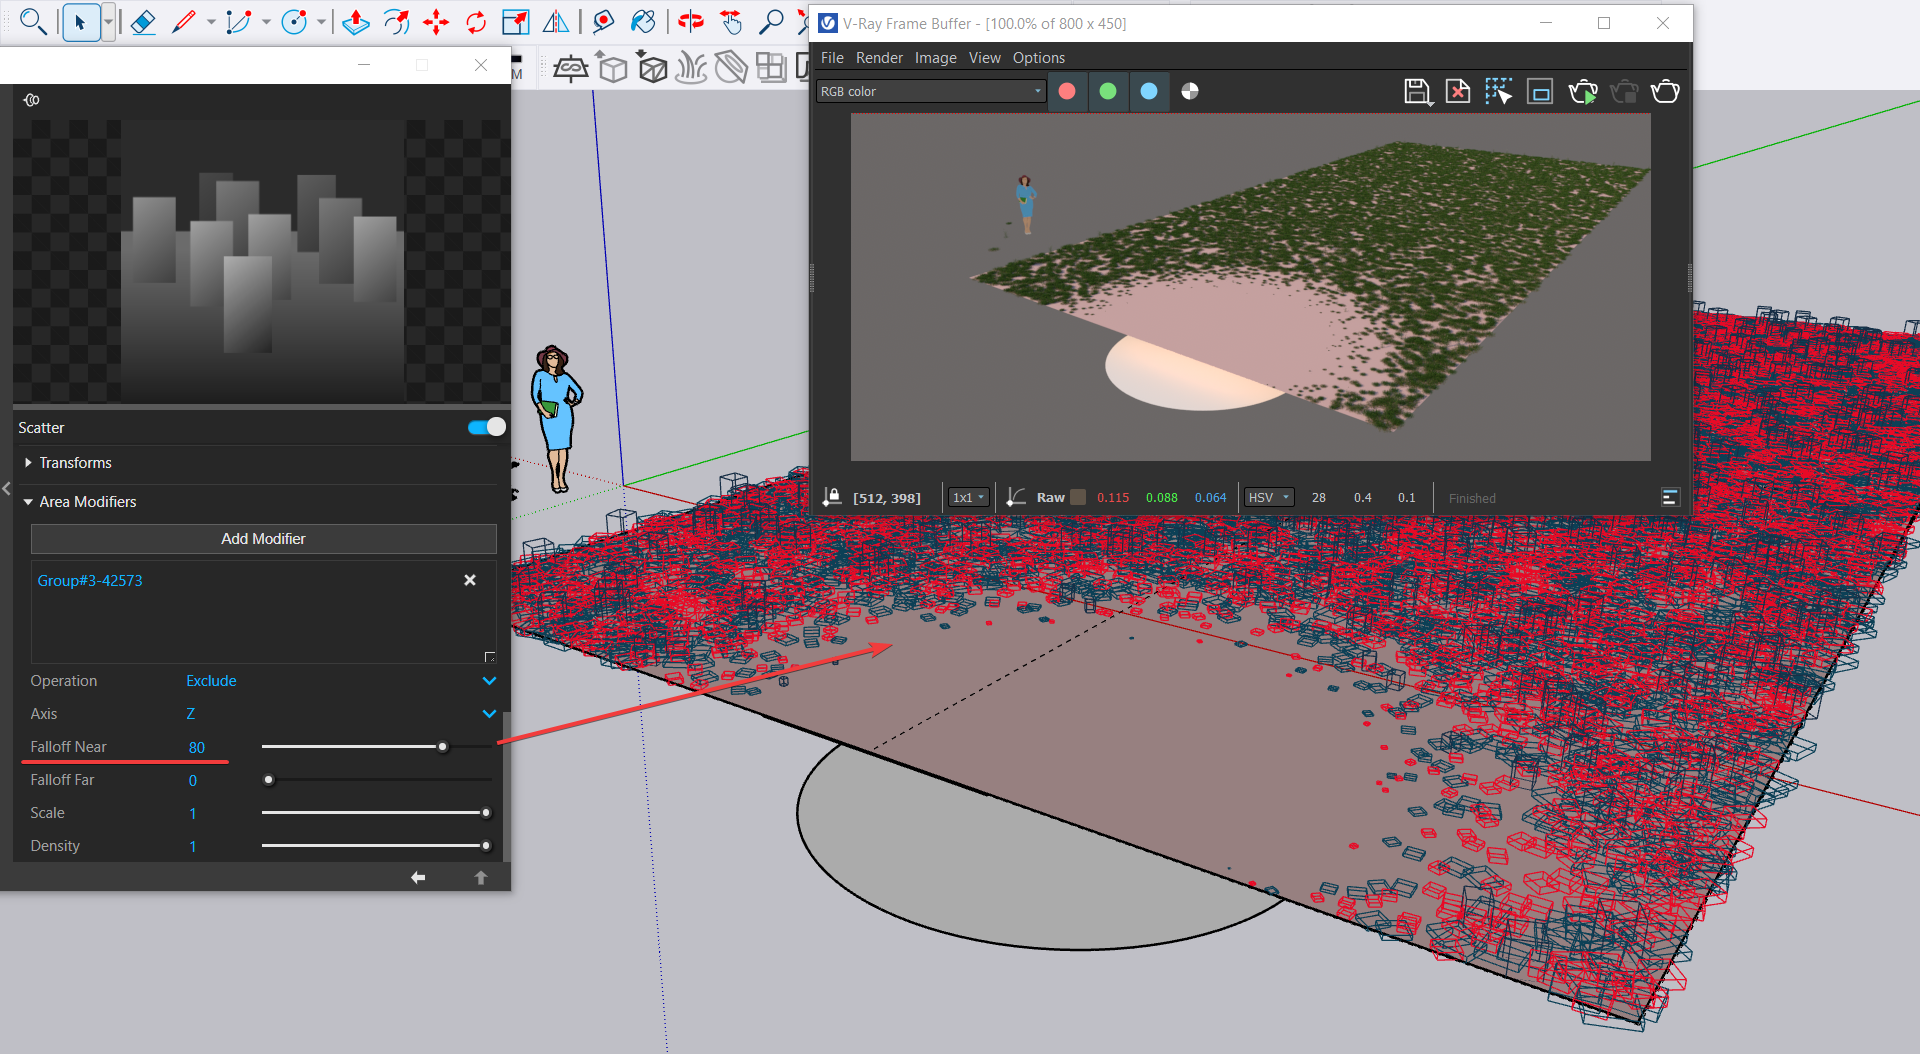This screenshot has height=1054, width=1920.
Task: Enable follow mouse bucket tracking
Action: tap(1498, 92)
